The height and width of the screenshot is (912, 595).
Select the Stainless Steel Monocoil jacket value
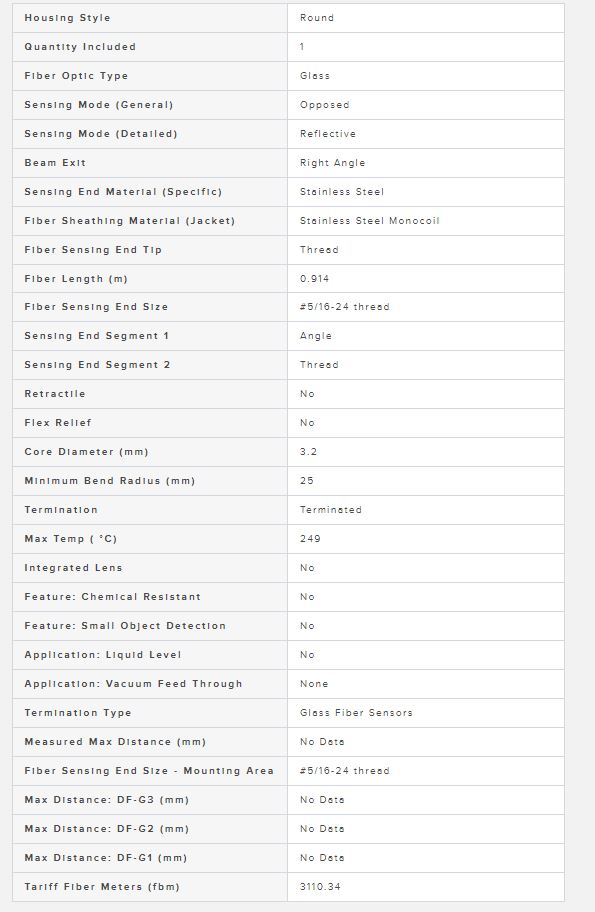pyautogui.click(x=369, y=221)
